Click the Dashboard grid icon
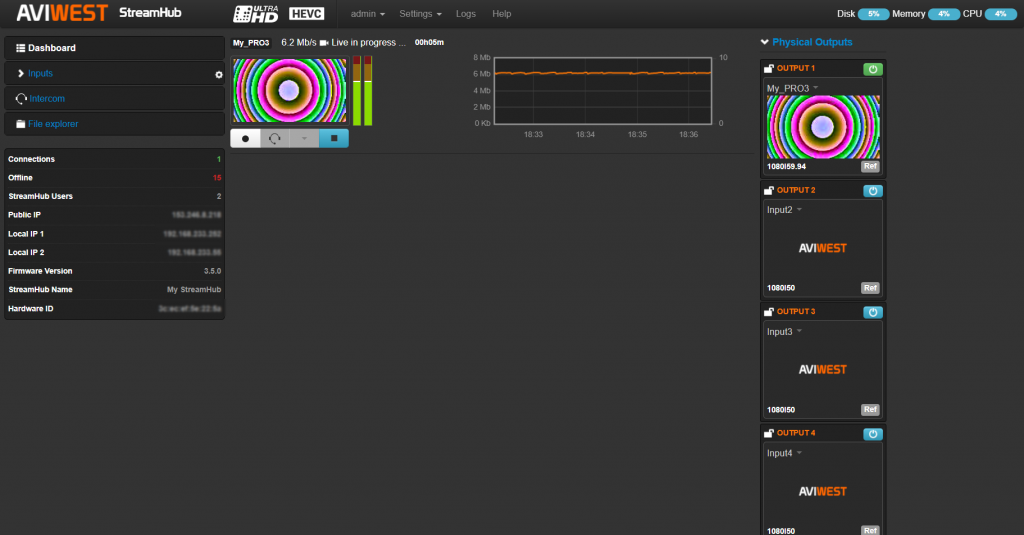Viewport: 1024px width, 535px height. [x=20, y=48]
